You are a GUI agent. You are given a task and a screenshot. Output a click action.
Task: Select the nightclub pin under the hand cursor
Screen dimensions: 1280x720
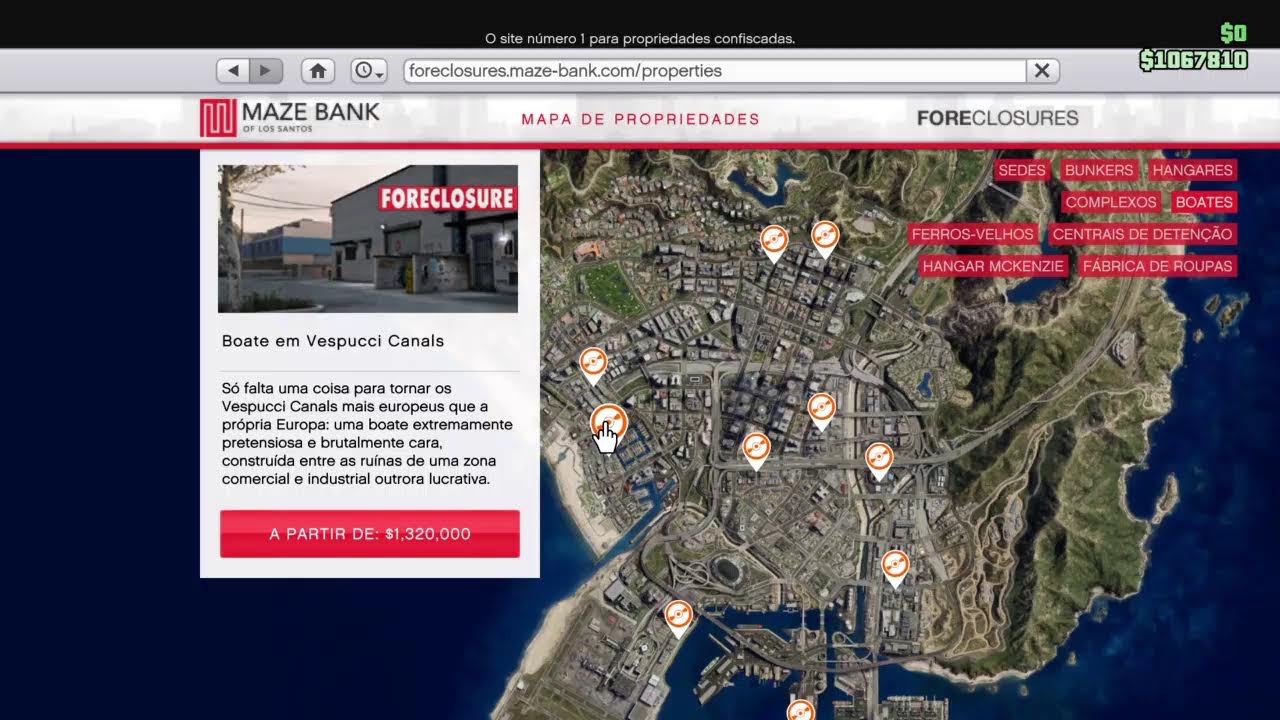point(609,426)
